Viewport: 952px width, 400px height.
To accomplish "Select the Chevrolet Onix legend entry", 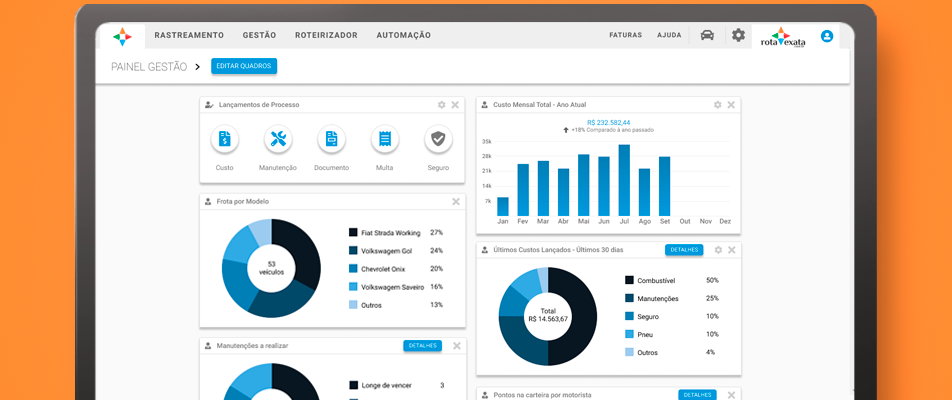I will pyautogui.click(x=396, y=269).
